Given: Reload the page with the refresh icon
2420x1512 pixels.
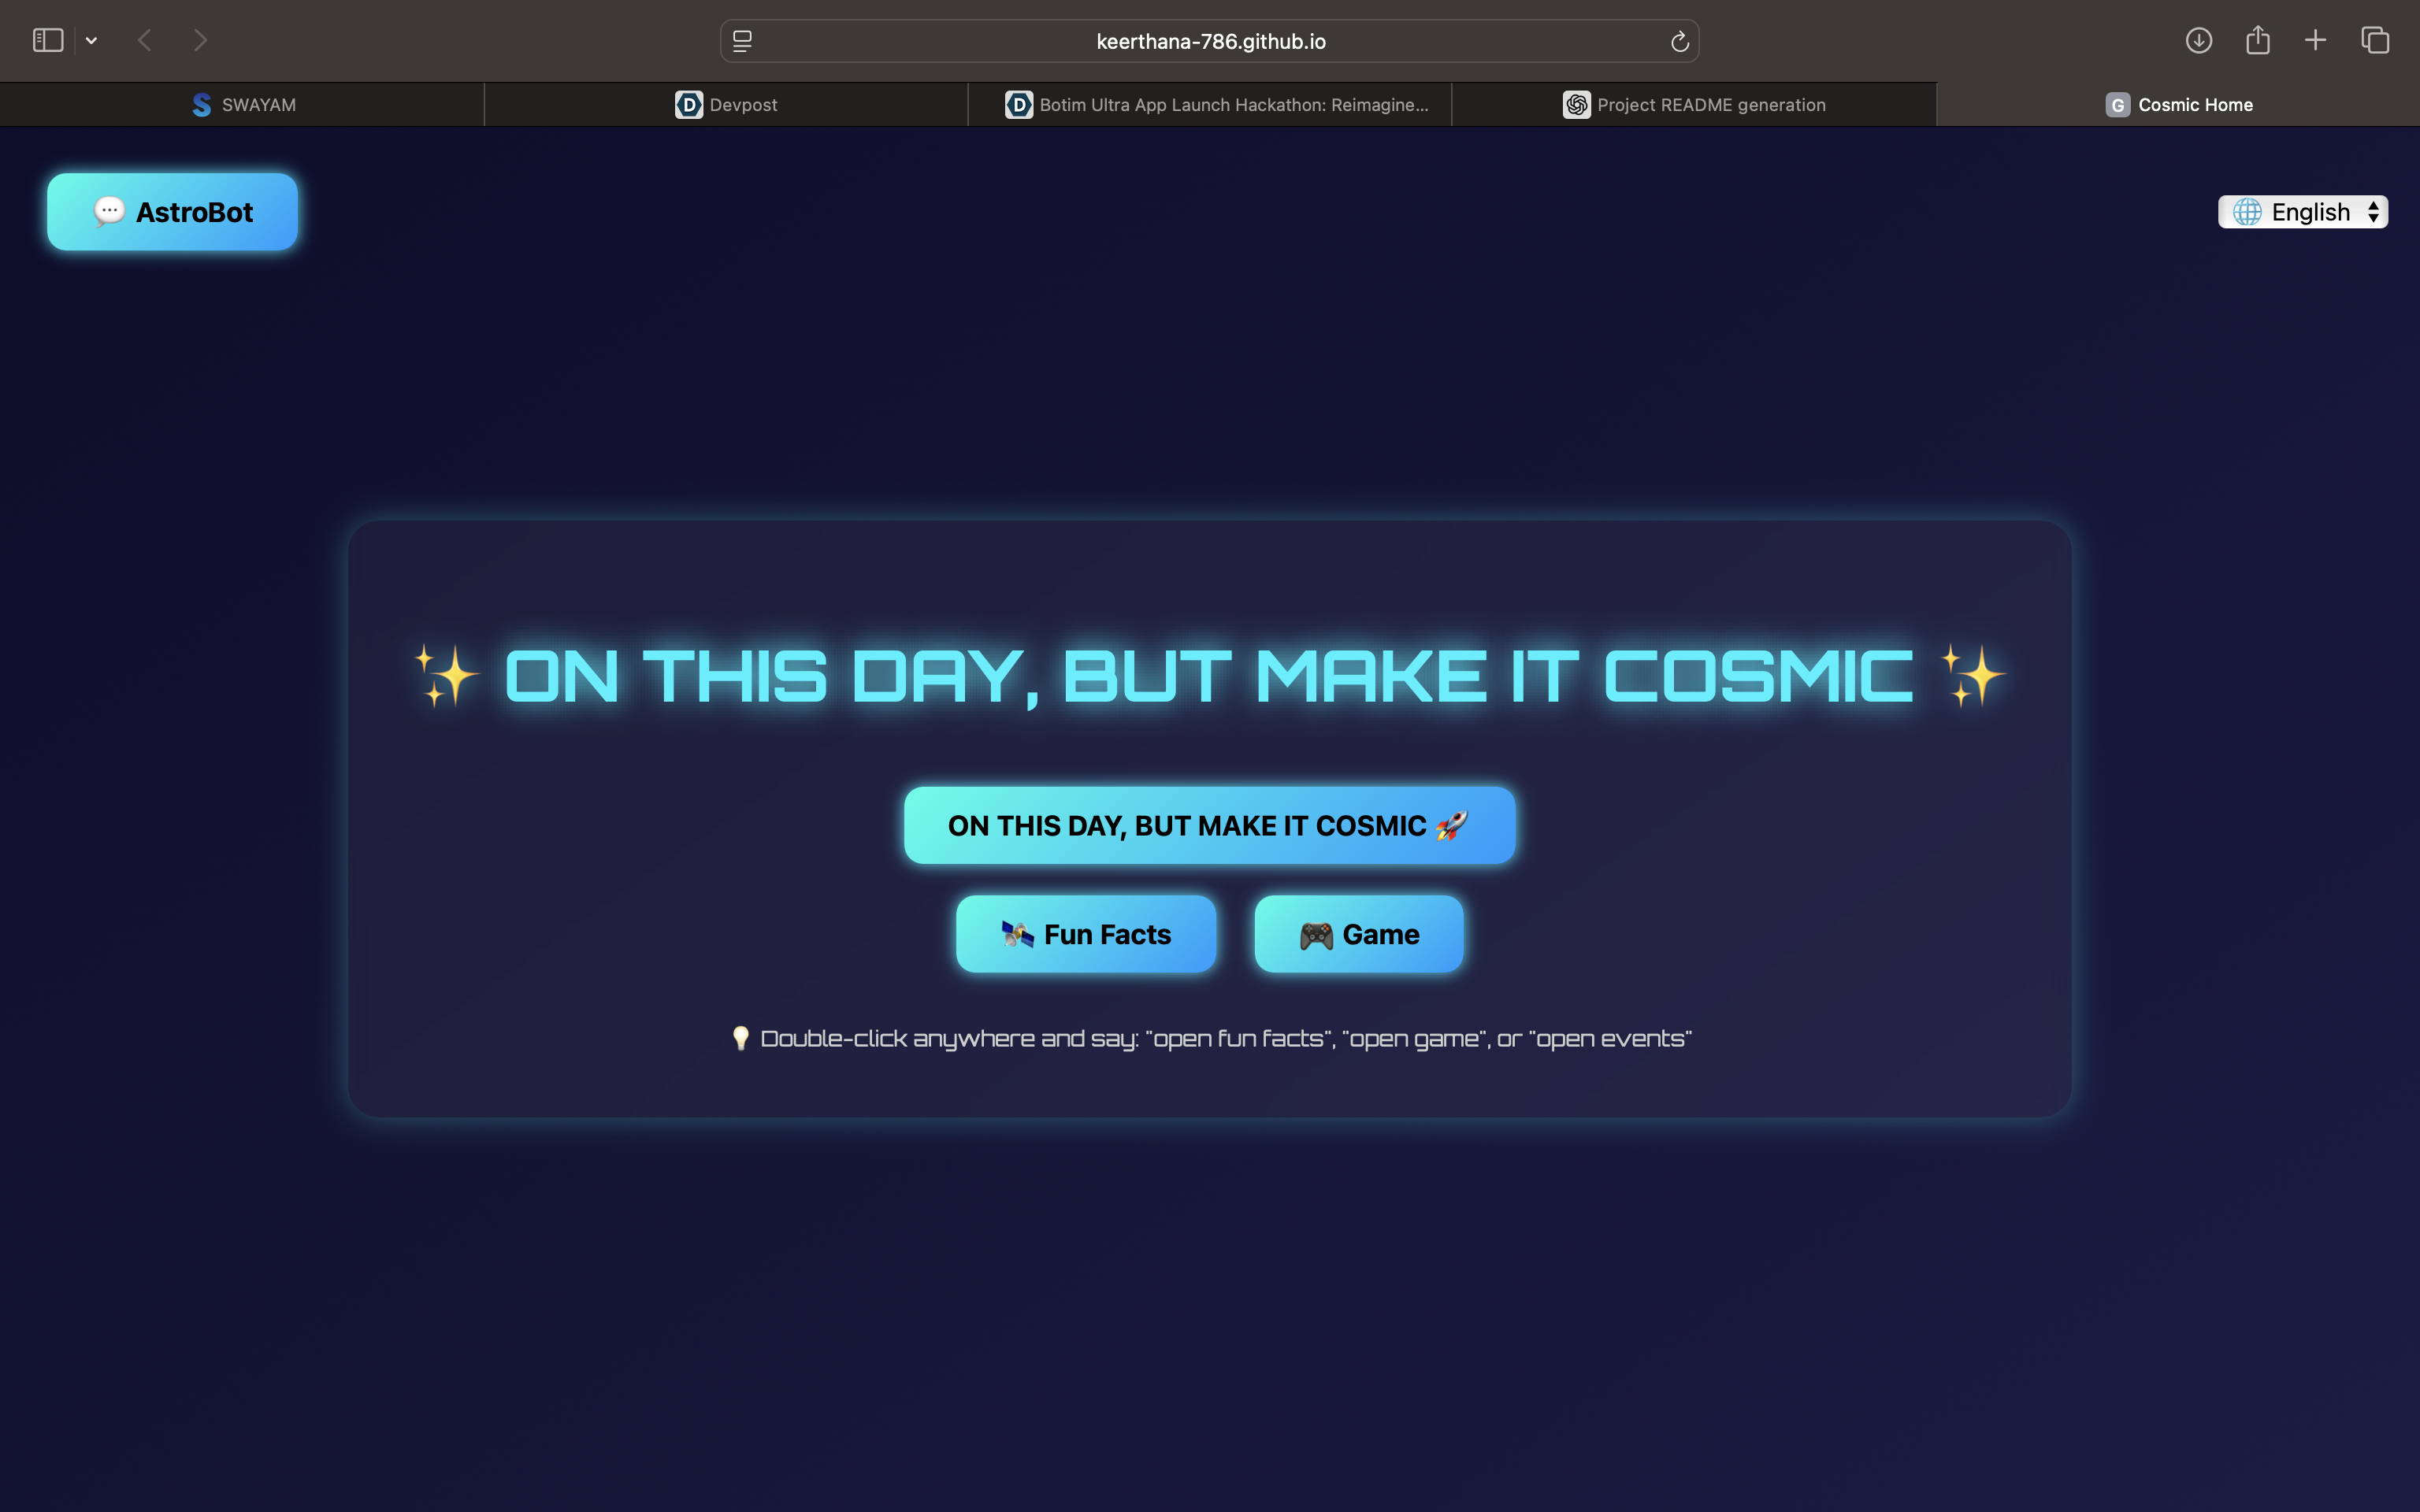Looking at the screenshot, I should click(x=1679, y=41).
